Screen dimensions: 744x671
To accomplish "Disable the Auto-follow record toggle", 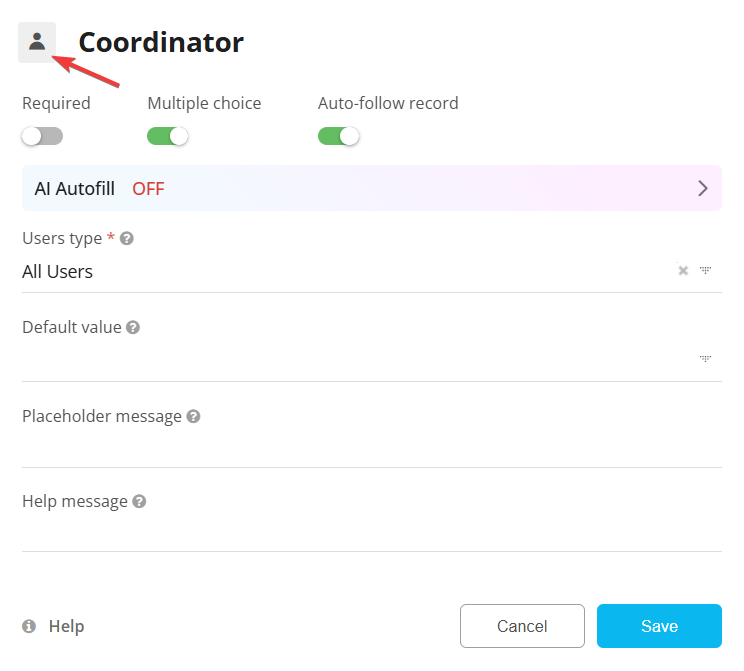I will 339,136.
